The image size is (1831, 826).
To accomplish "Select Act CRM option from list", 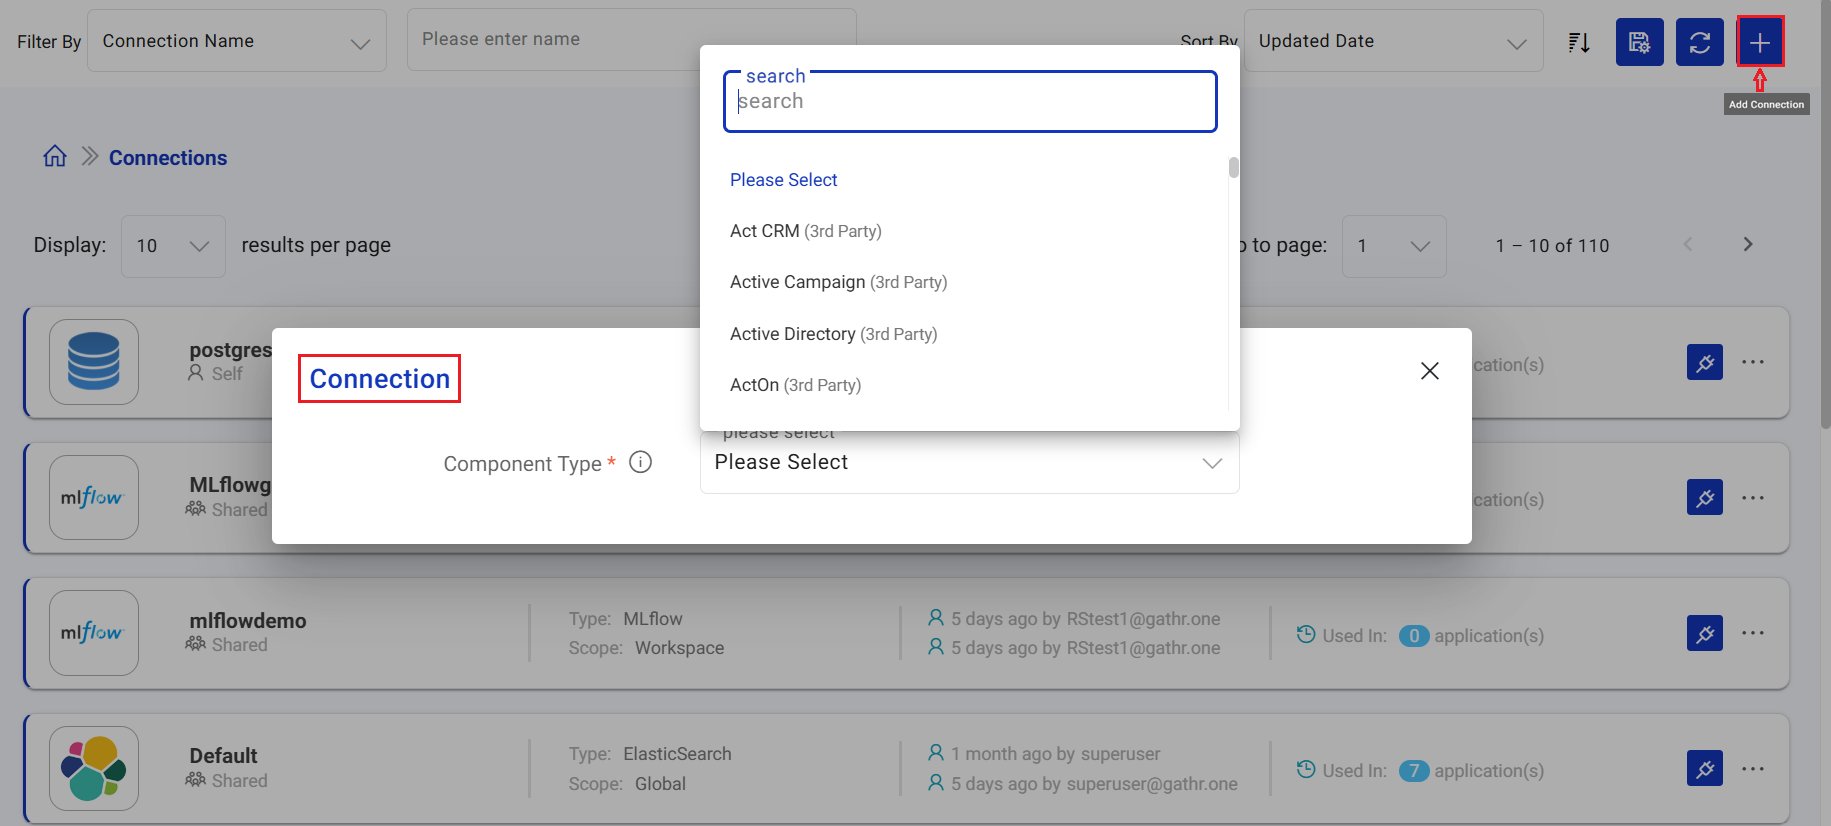I will tap(805, 231).
